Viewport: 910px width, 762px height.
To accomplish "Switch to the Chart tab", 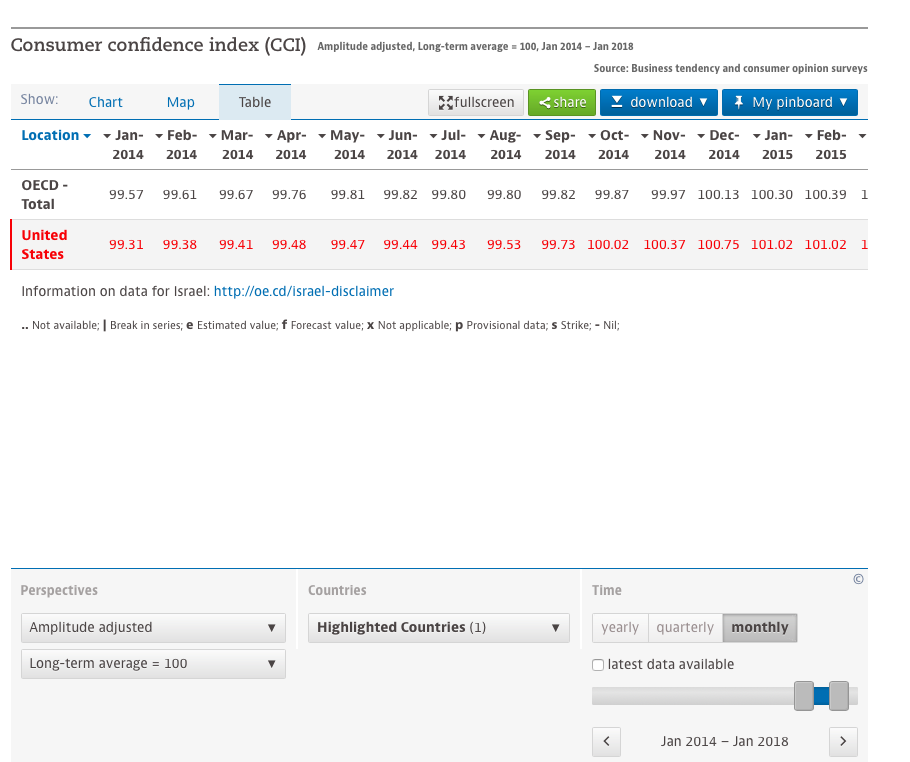I will point(105,102).
